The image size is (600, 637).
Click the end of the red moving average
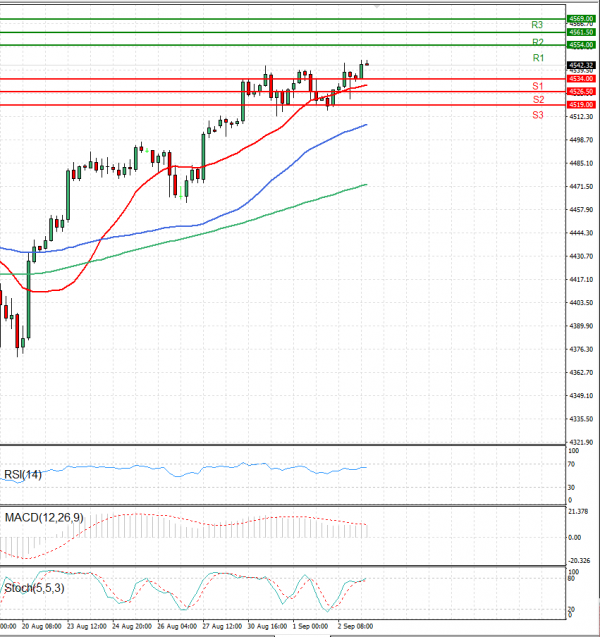click(x=366, y=85)
